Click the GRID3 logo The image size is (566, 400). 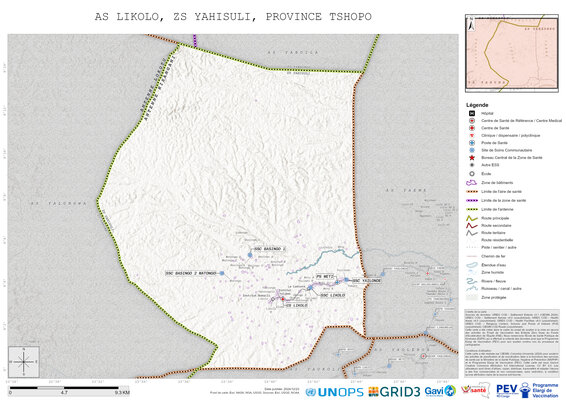[x=394, y=392]
